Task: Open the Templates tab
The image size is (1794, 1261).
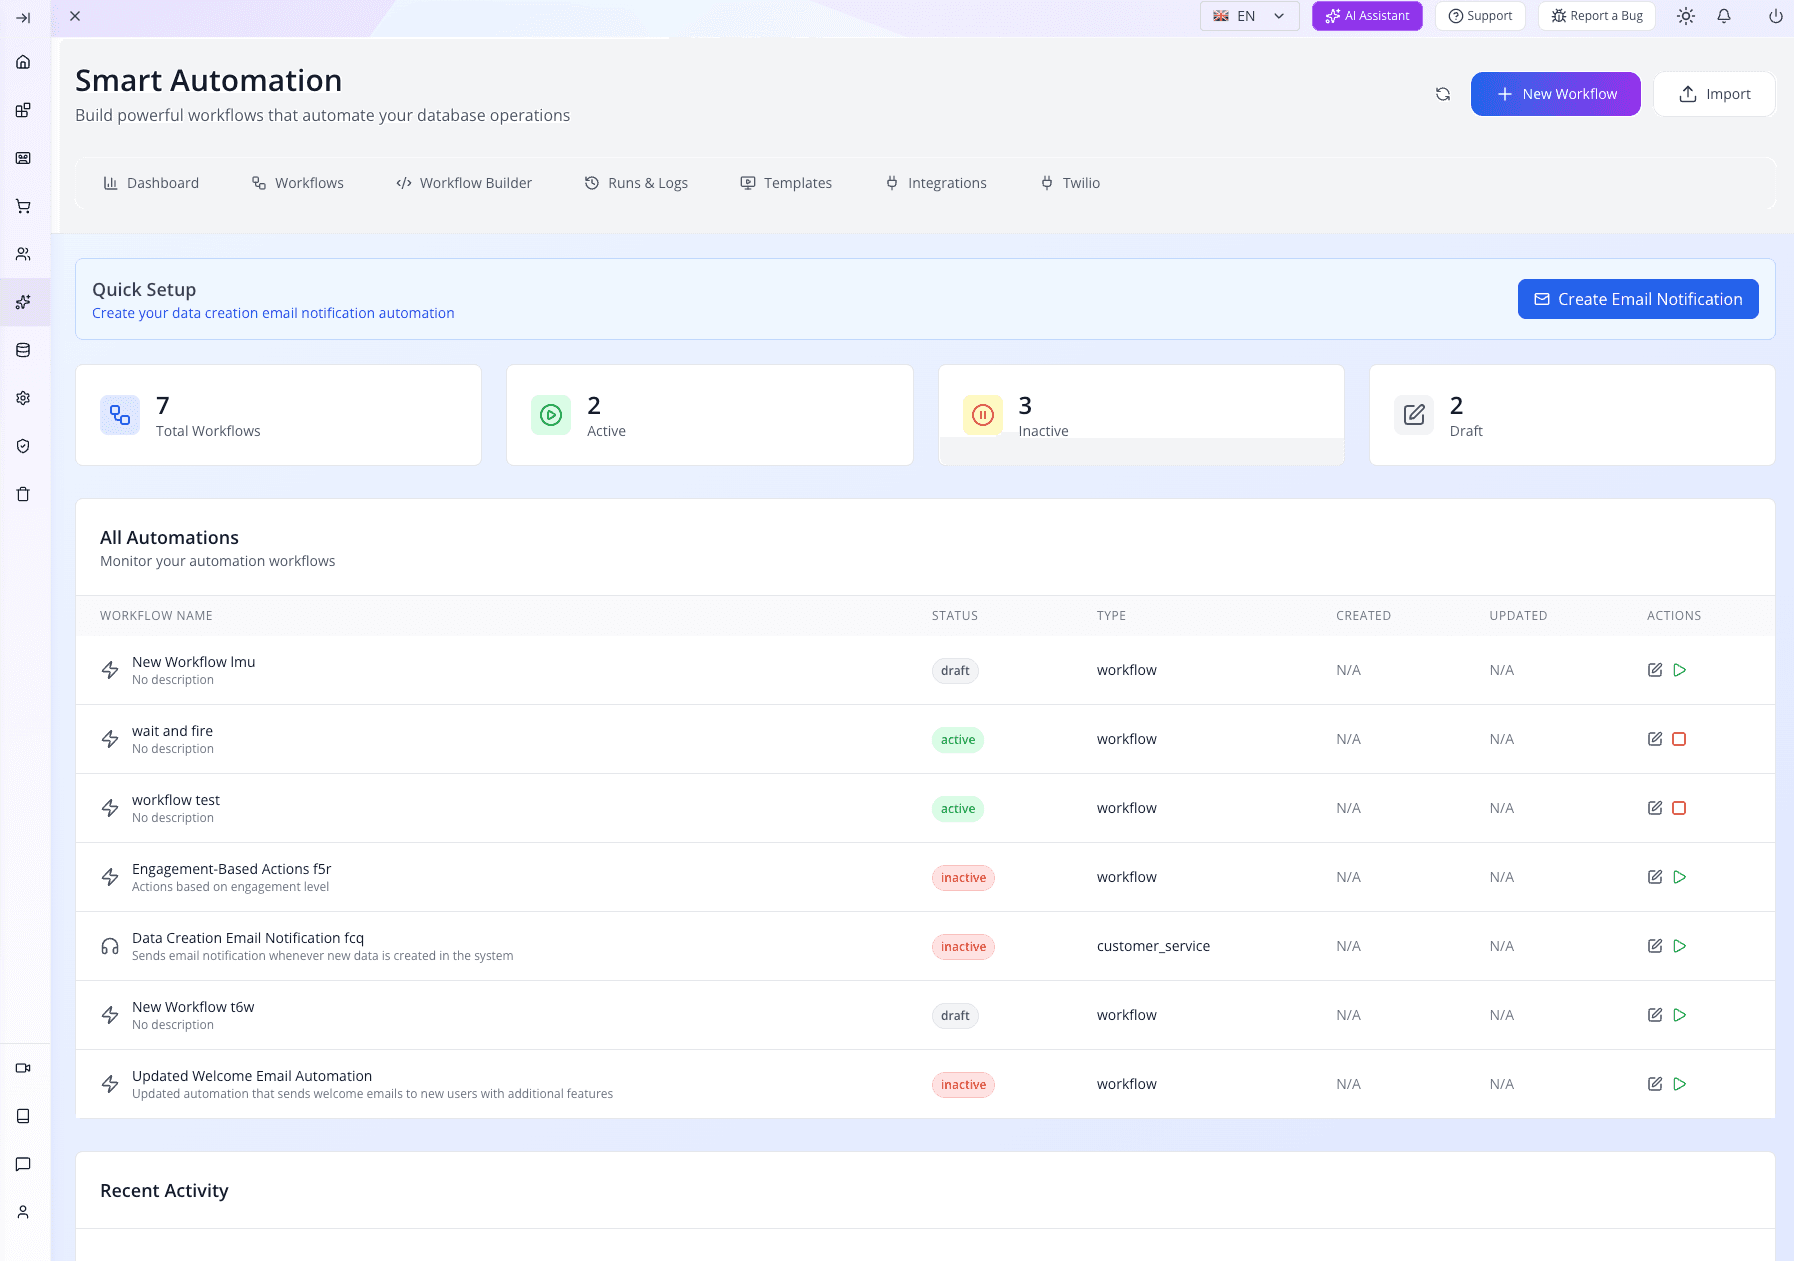Action: [786, 183]
